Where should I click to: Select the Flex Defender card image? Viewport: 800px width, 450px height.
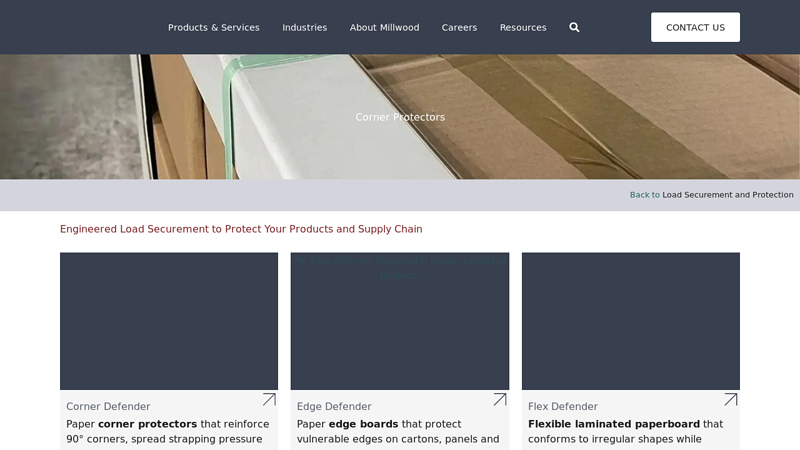pyautogui.click(x=631, y=321)
